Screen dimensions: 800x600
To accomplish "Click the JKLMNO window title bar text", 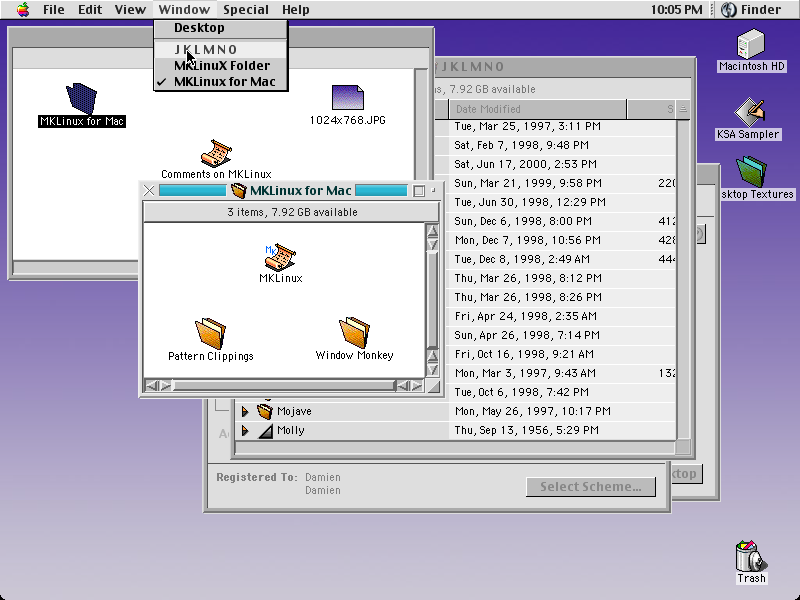I will [473, 67].
